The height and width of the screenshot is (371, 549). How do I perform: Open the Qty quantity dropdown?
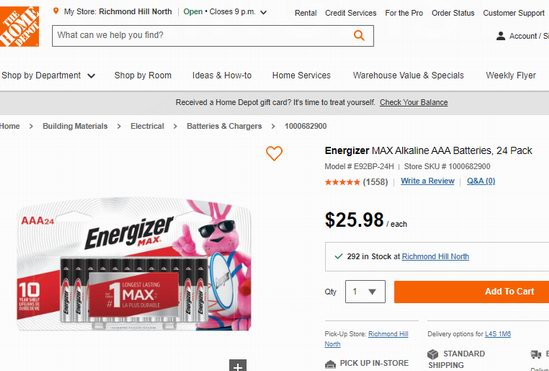pyautogui.click(x=365, y=292)
